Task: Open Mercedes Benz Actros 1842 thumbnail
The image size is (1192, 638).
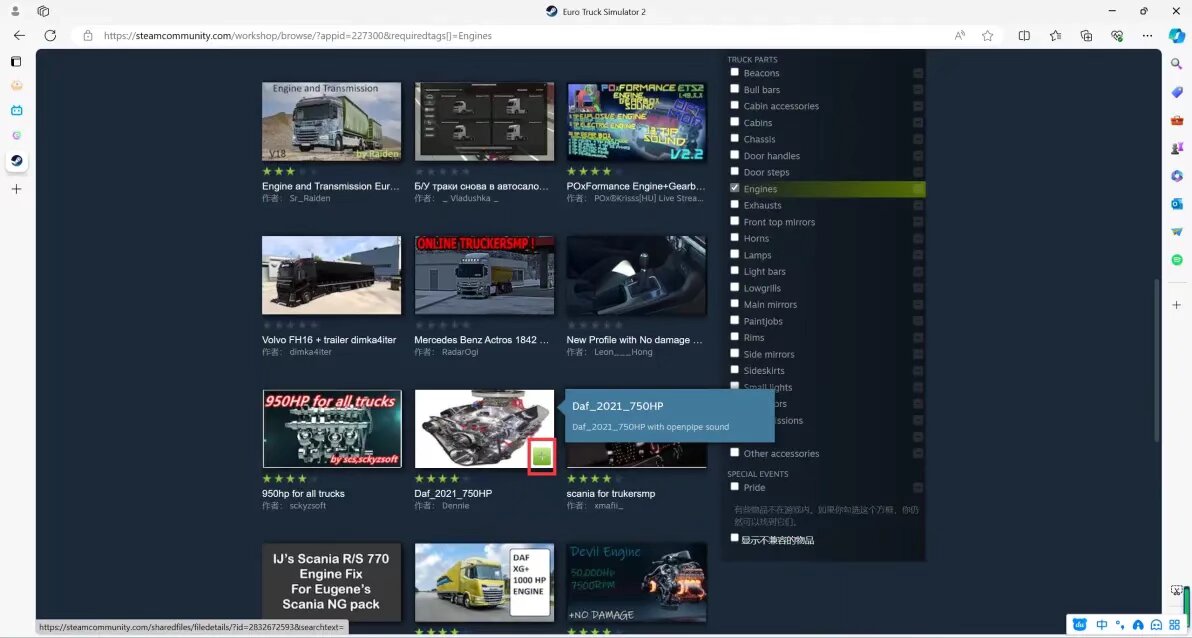Action: point(484,275)
